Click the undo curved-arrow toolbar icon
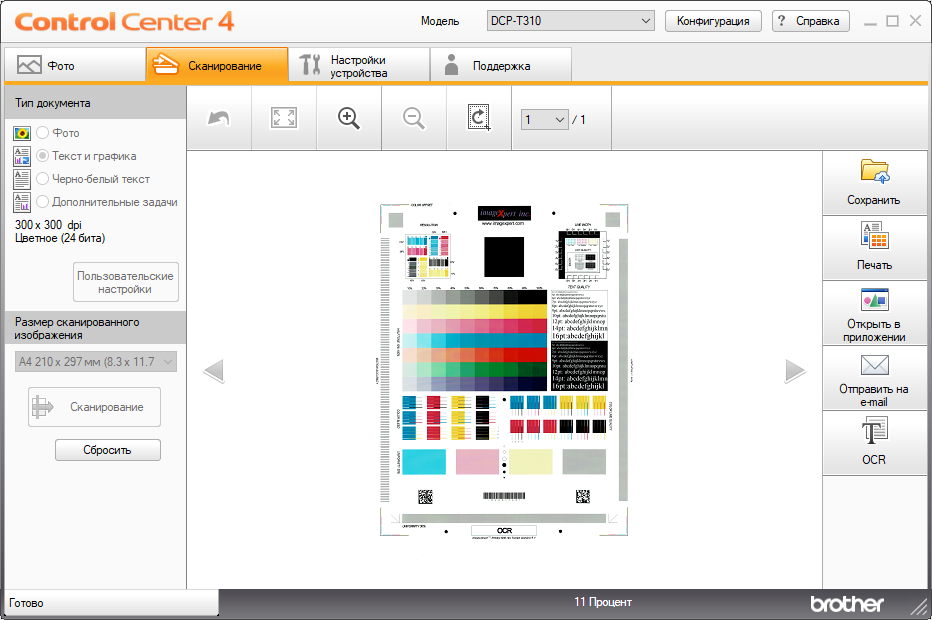 219,118
